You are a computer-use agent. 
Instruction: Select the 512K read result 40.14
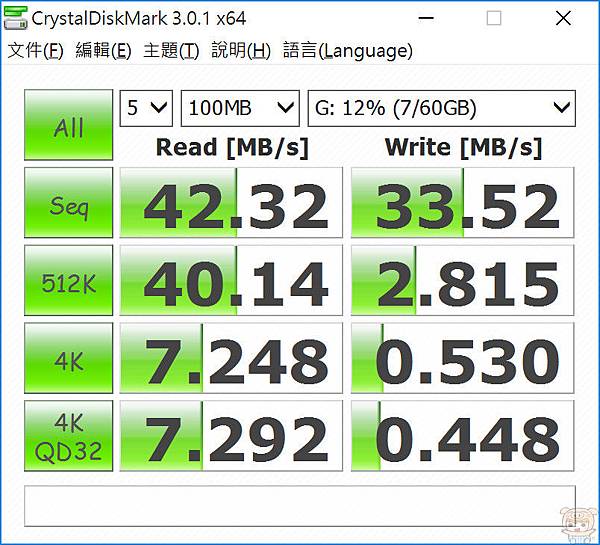pyautogui.click(x=231, y=280)
